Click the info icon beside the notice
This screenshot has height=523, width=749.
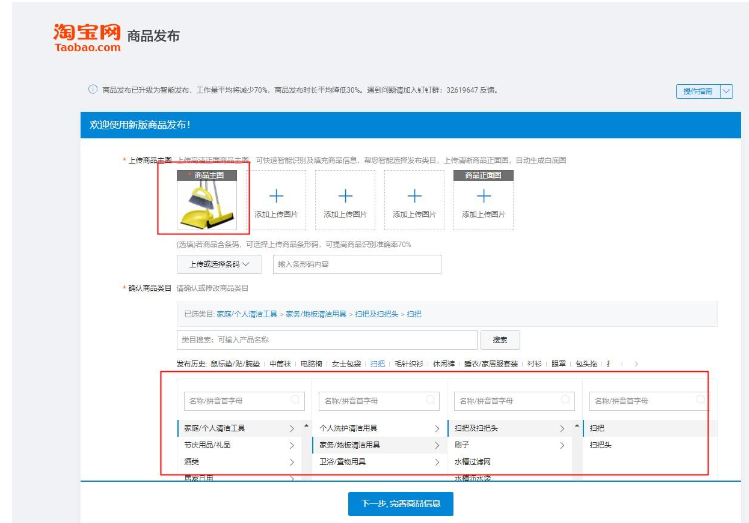click(93, 90)
